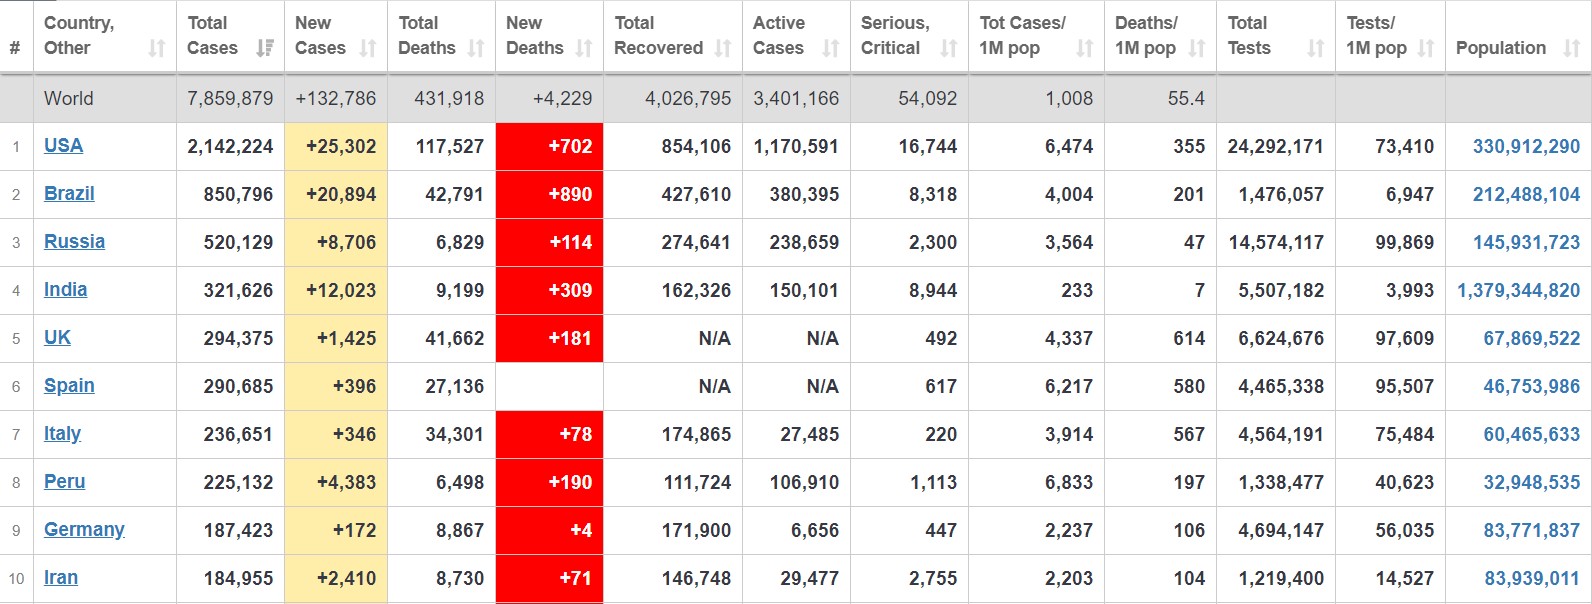Click the # rank column header
This screenshot has width=1592, height=604.
point(15,48)
